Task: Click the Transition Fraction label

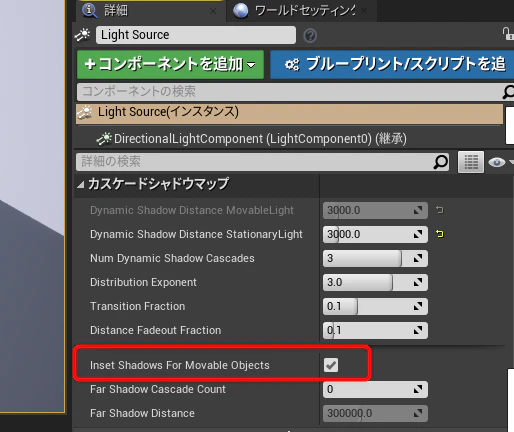Action: pyautogui.click(x=137, y=306)
